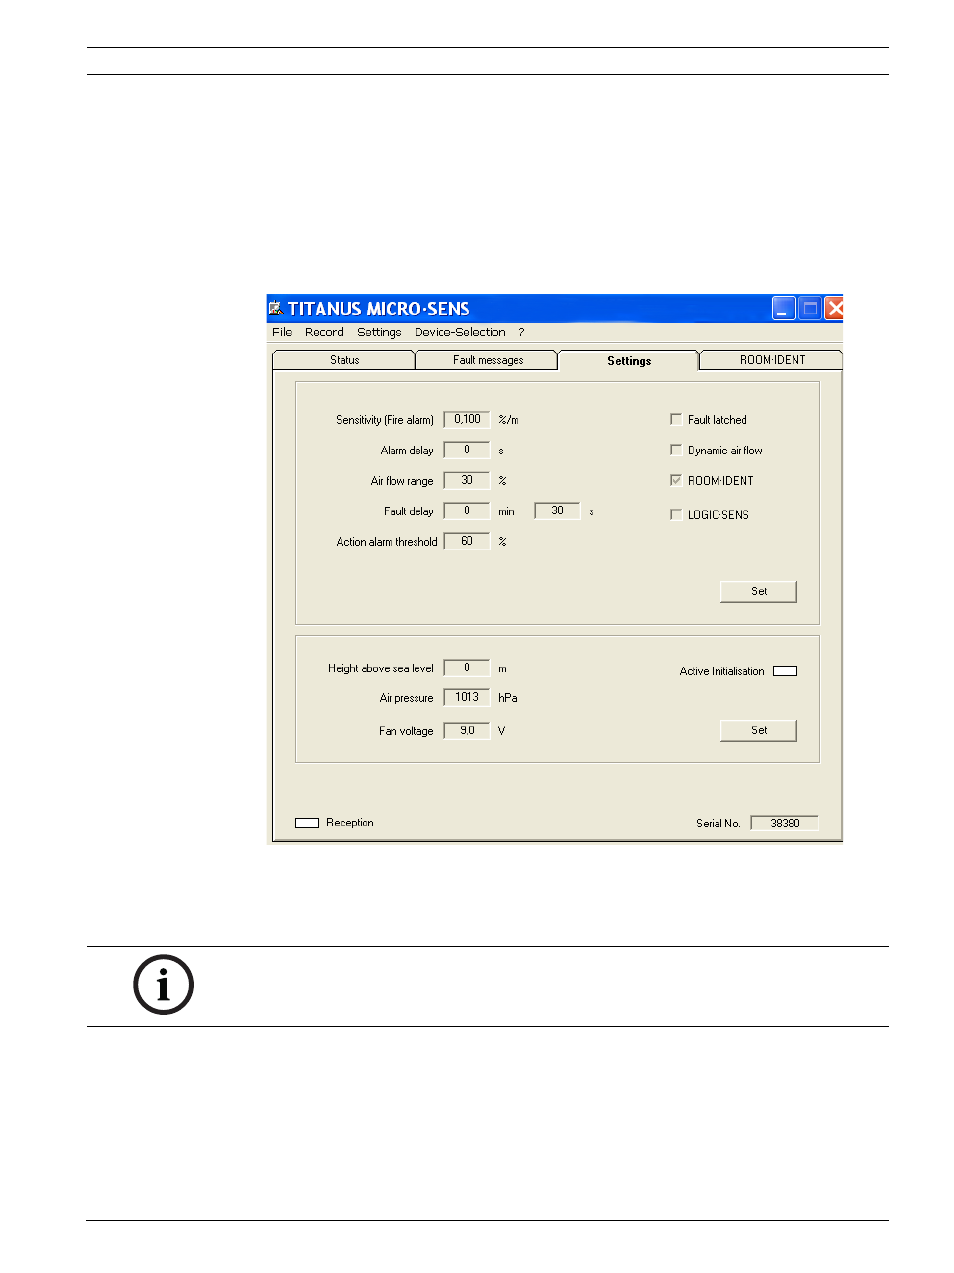
Task: Click the information icon below the window
Action: pyautogui.click(x=163, y=985)
